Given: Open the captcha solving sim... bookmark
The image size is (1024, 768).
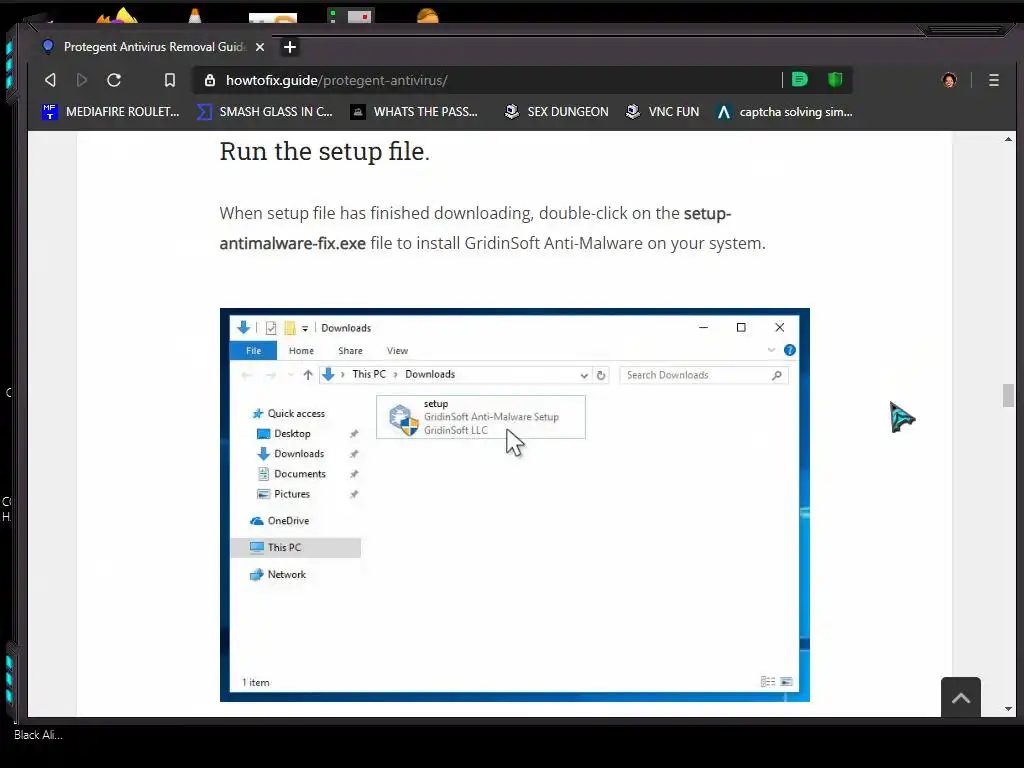Looking at the screenshot, I should tap(784, 112).
